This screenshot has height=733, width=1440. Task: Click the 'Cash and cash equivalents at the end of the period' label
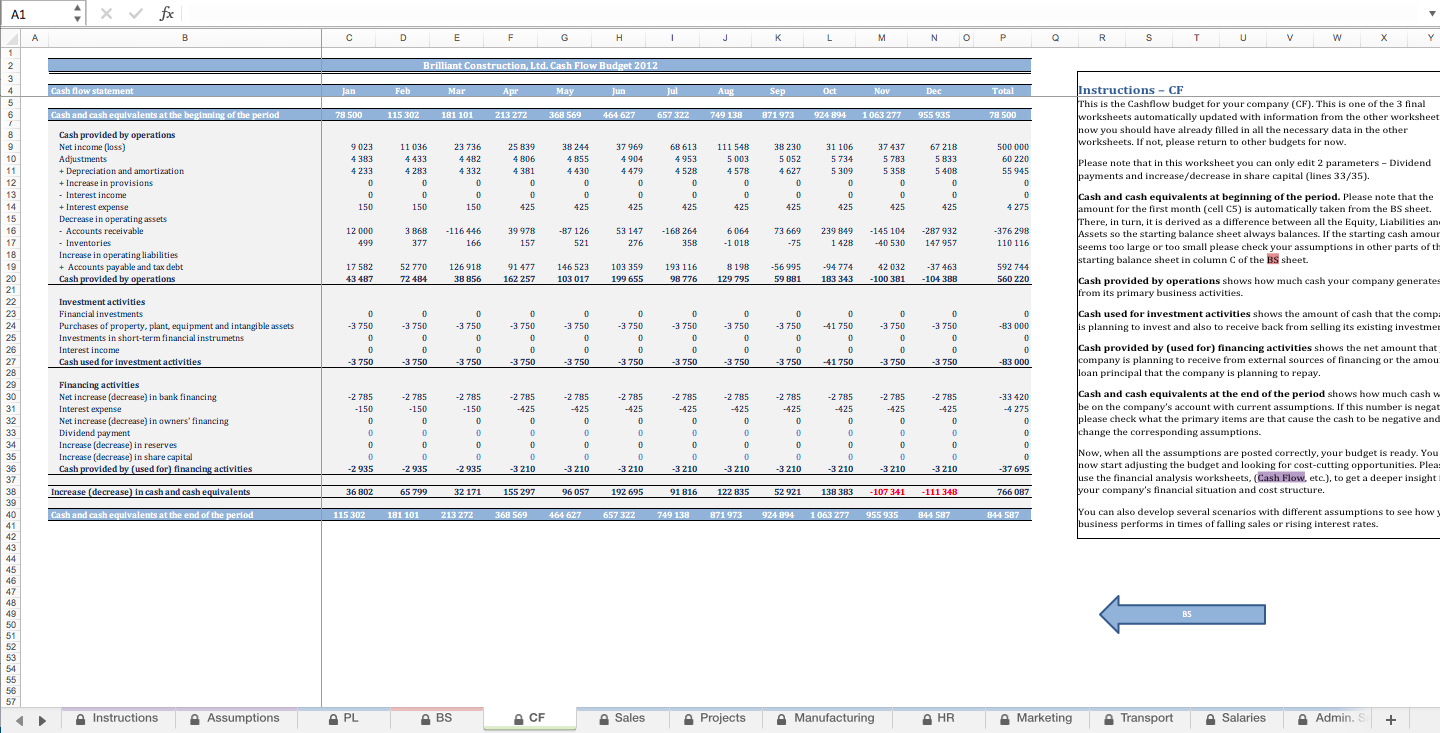coord(152,515)
